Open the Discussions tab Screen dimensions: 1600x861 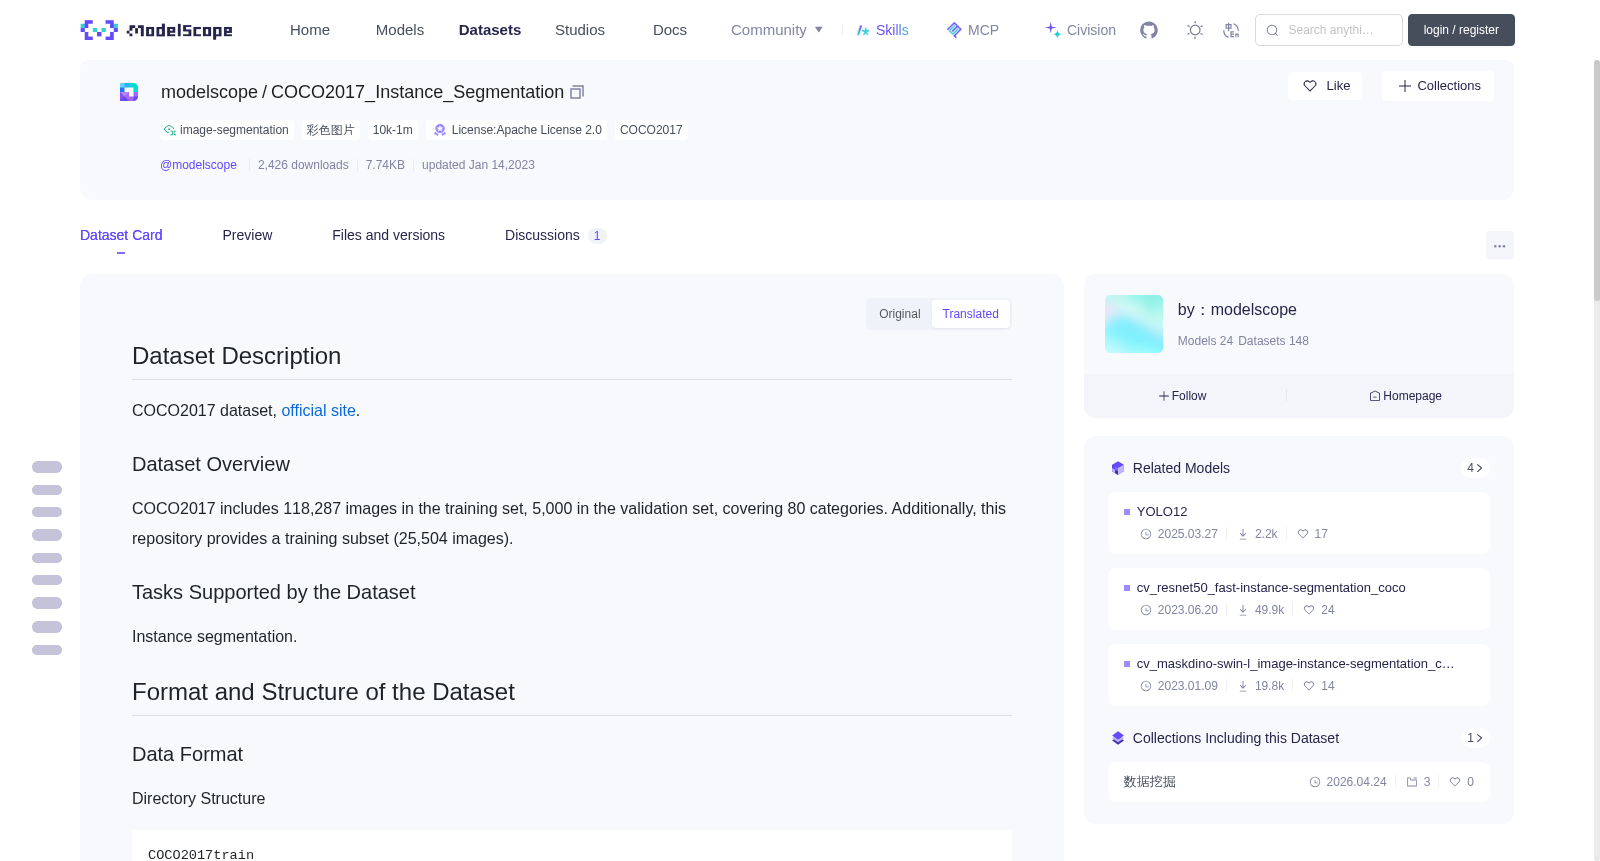[555, 235]
